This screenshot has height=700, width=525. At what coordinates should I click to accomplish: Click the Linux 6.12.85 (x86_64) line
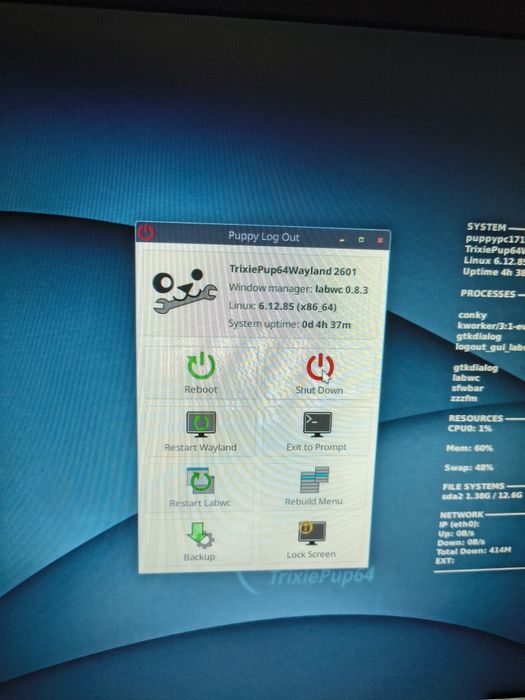click(x=283, y=307)
